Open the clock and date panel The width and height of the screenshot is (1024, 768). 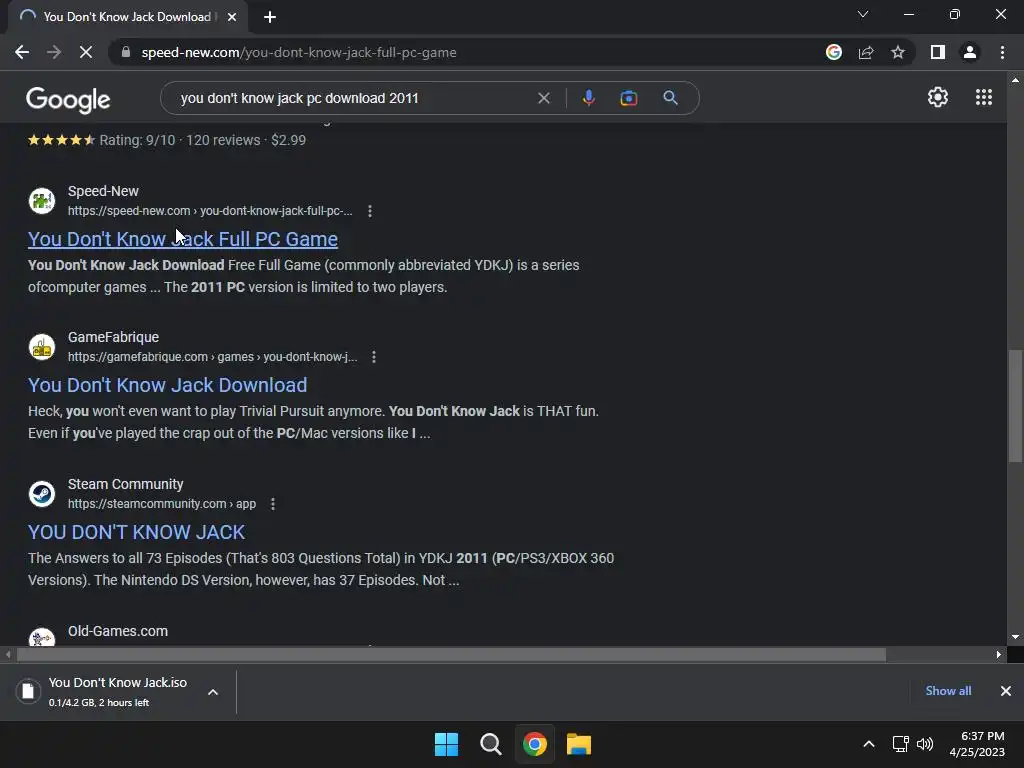tap(977, 744)
